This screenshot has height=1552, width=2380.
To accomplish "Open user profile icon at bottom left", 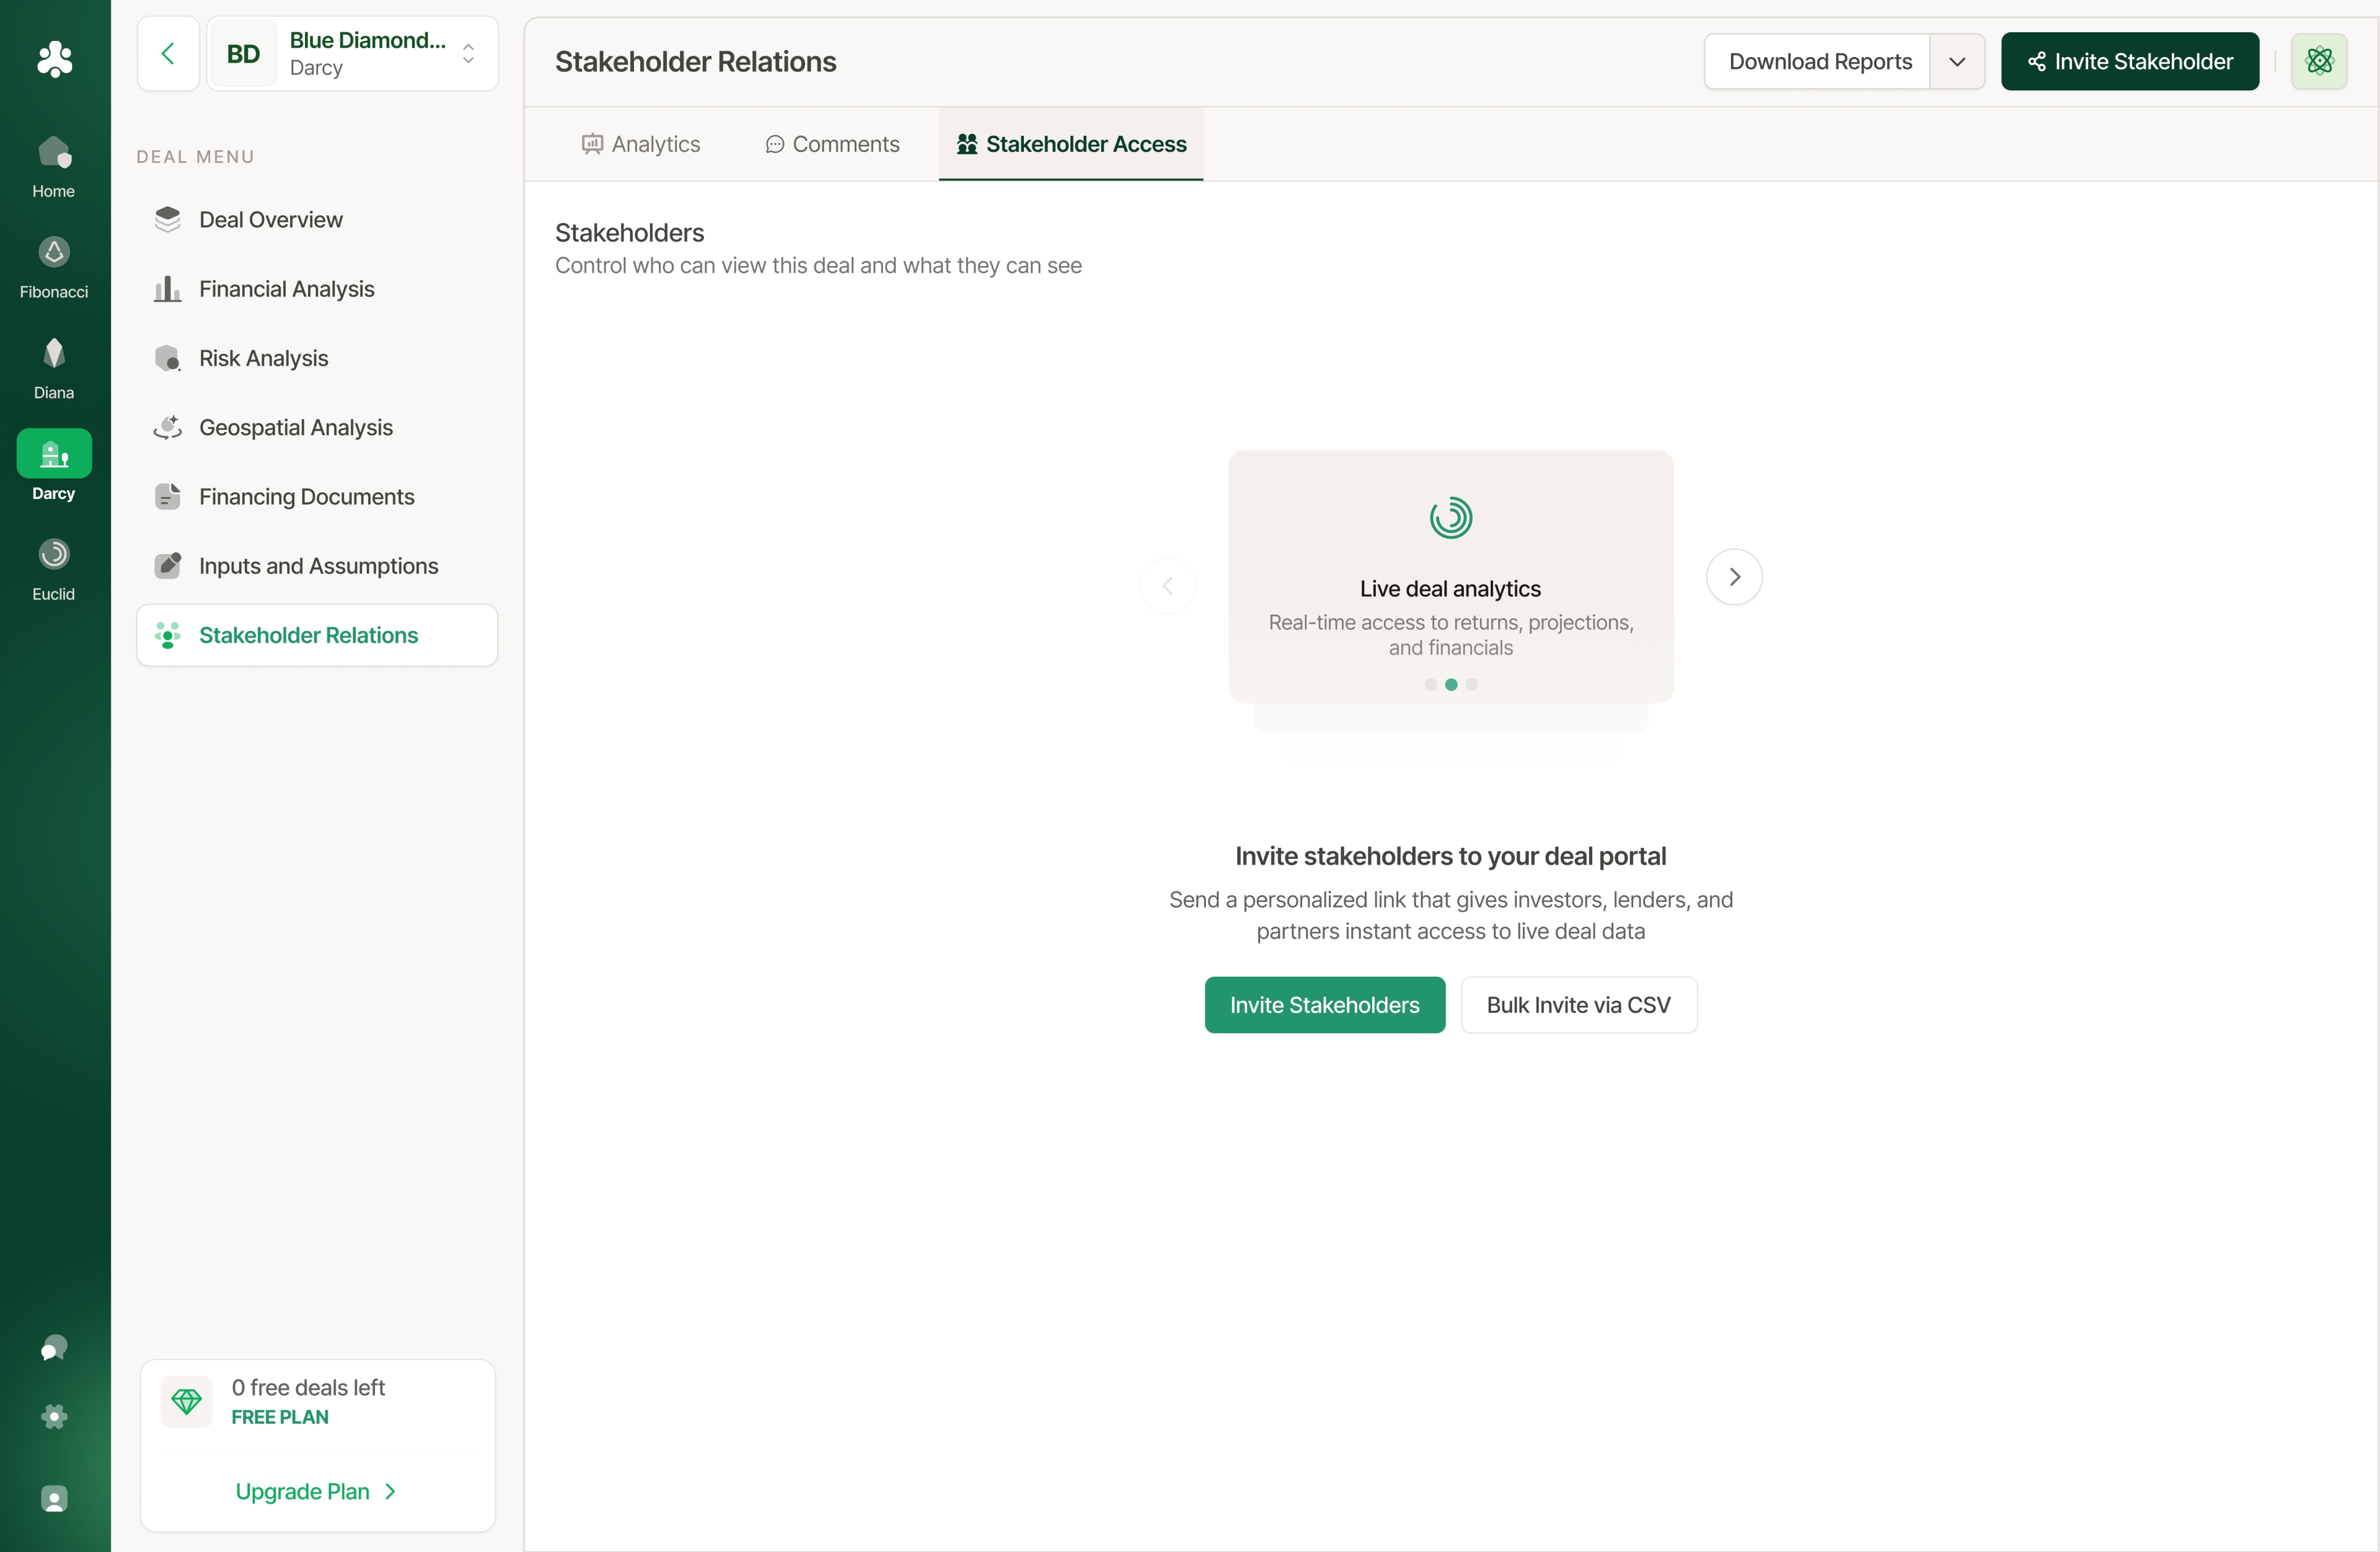I will [54, 1498].
